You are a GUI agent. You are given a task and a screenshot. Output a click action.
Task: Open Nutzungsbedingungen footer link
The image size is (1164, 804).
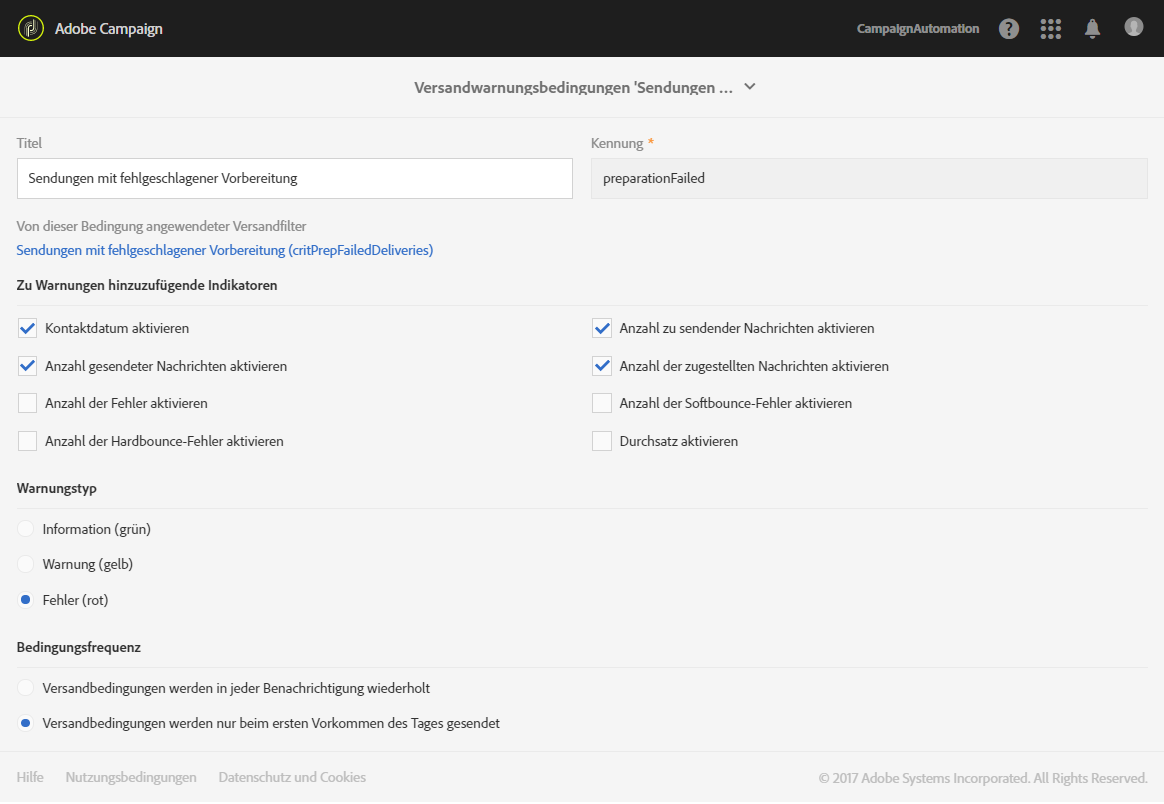(131, 777)
